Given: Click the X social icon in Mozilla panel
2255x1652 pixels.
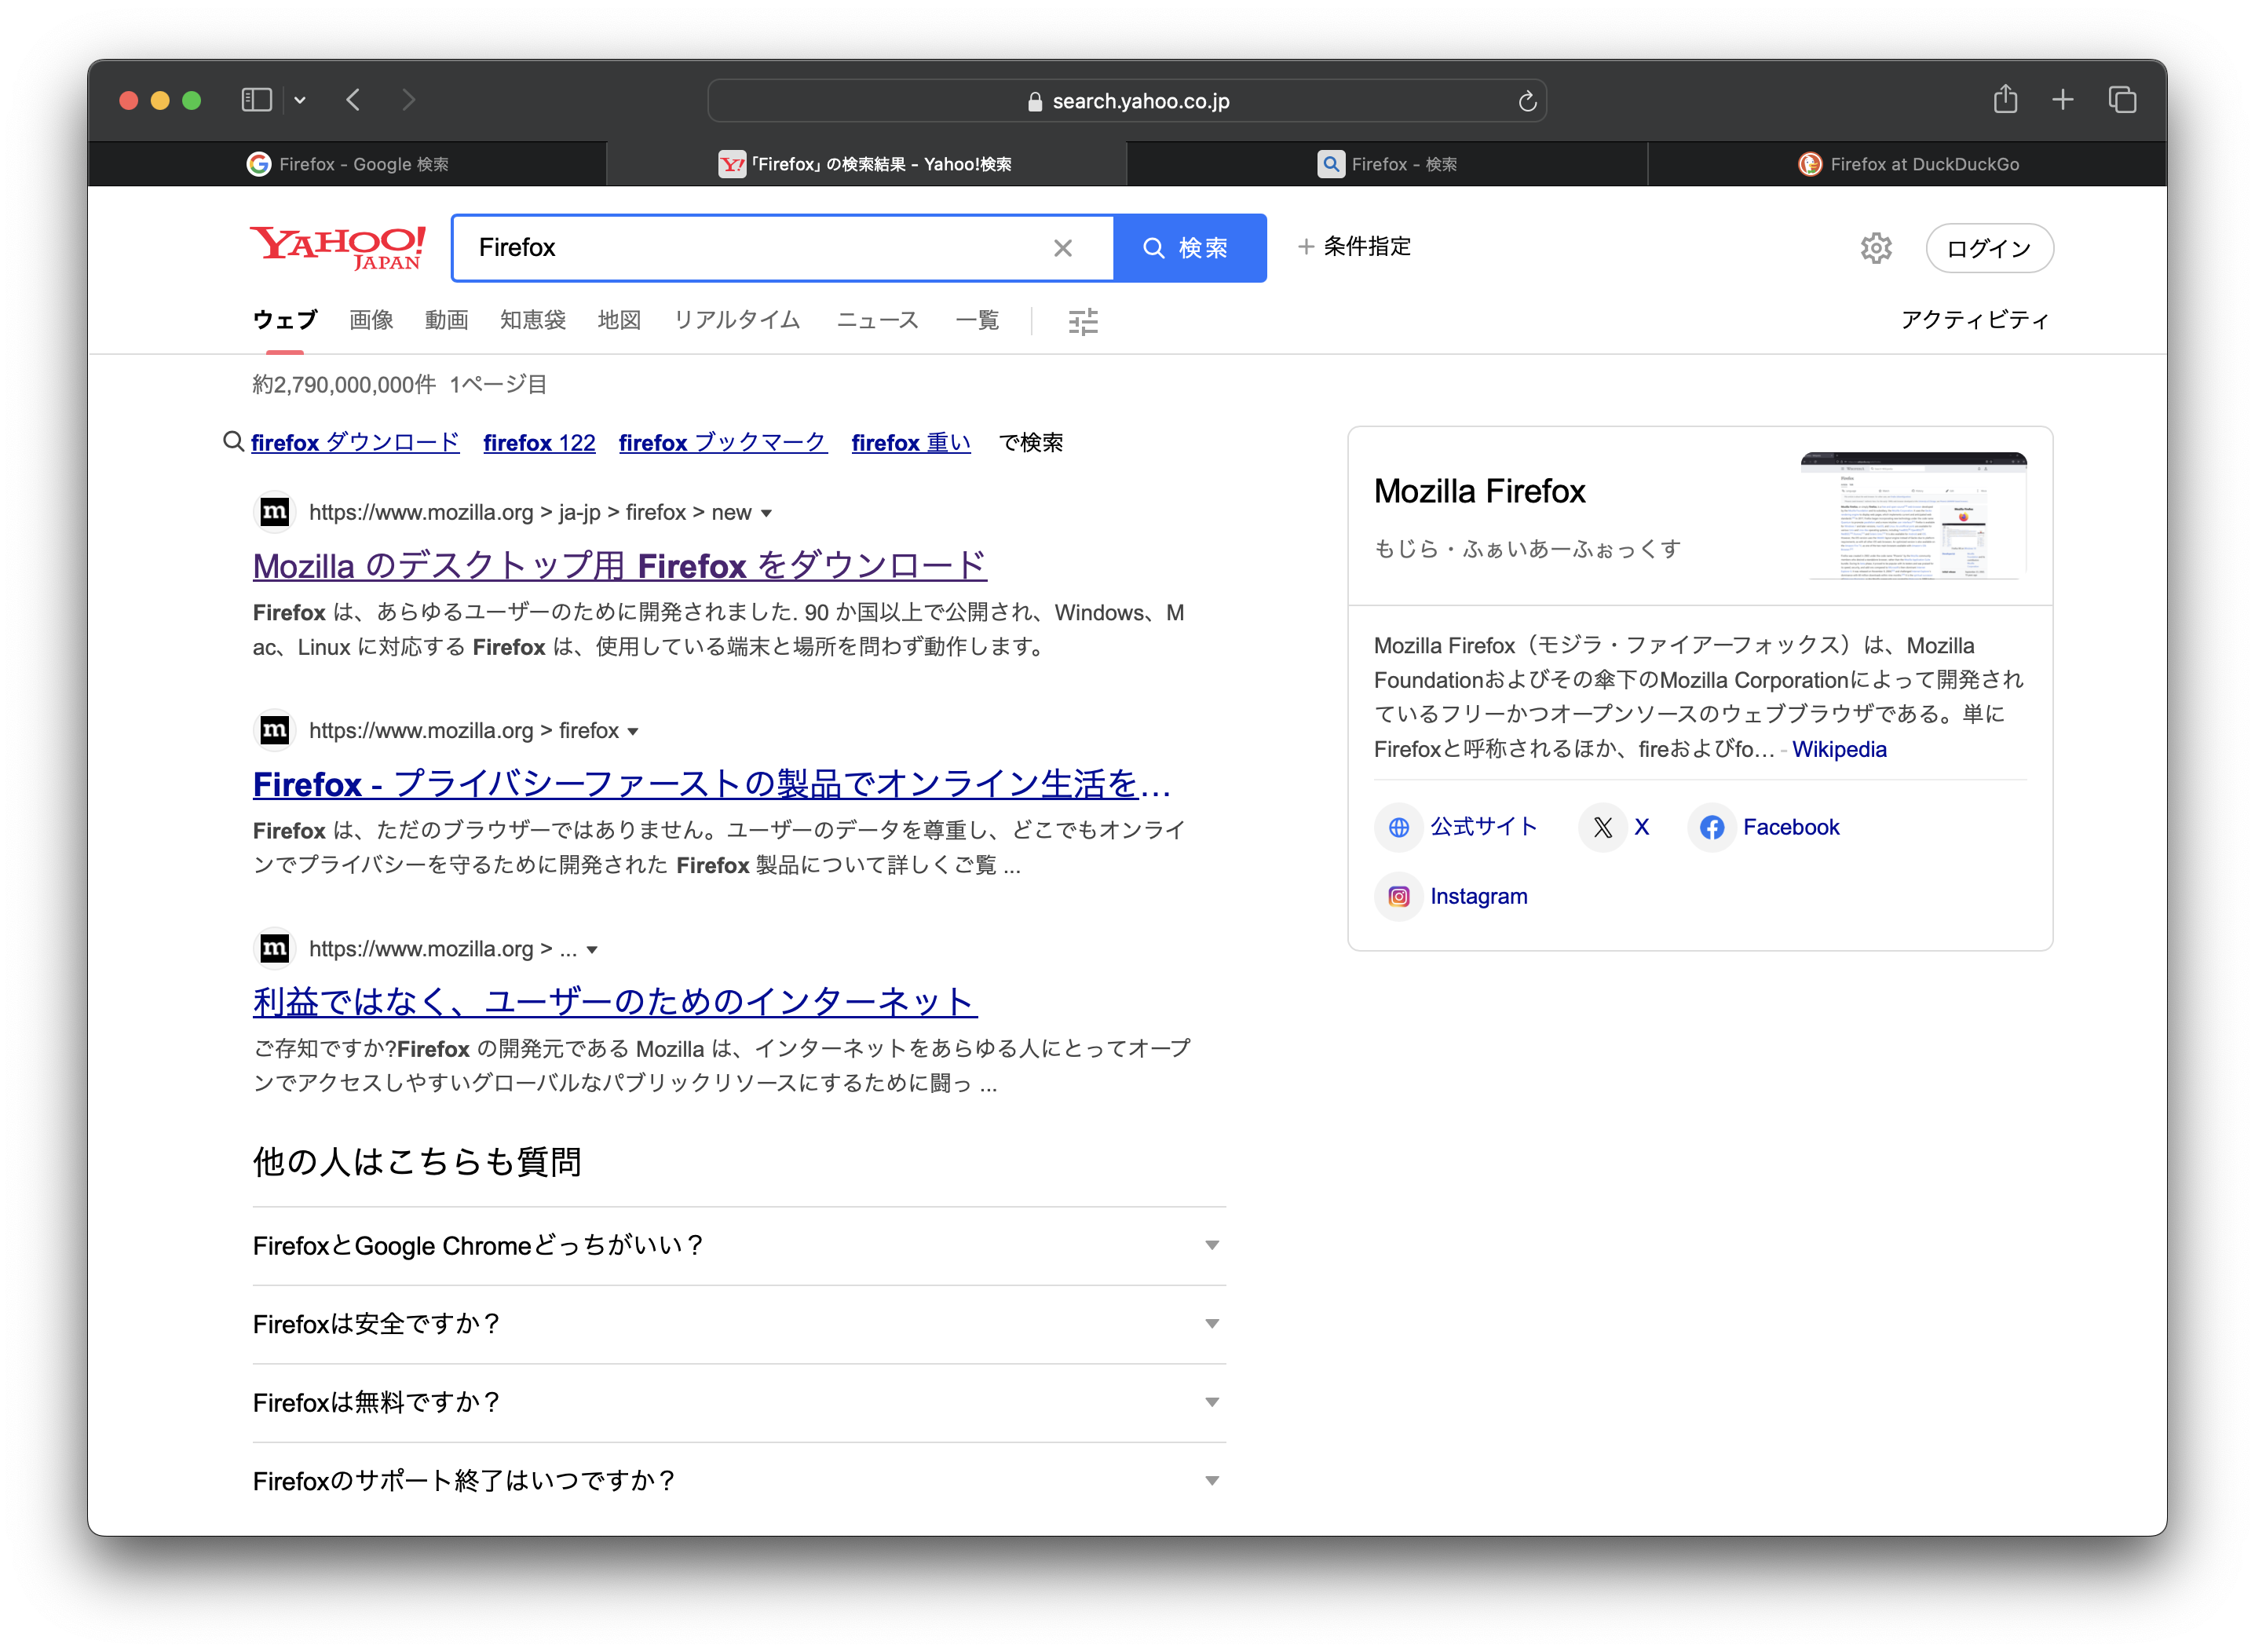Looking at the screenshot, I should point(1603,828).
